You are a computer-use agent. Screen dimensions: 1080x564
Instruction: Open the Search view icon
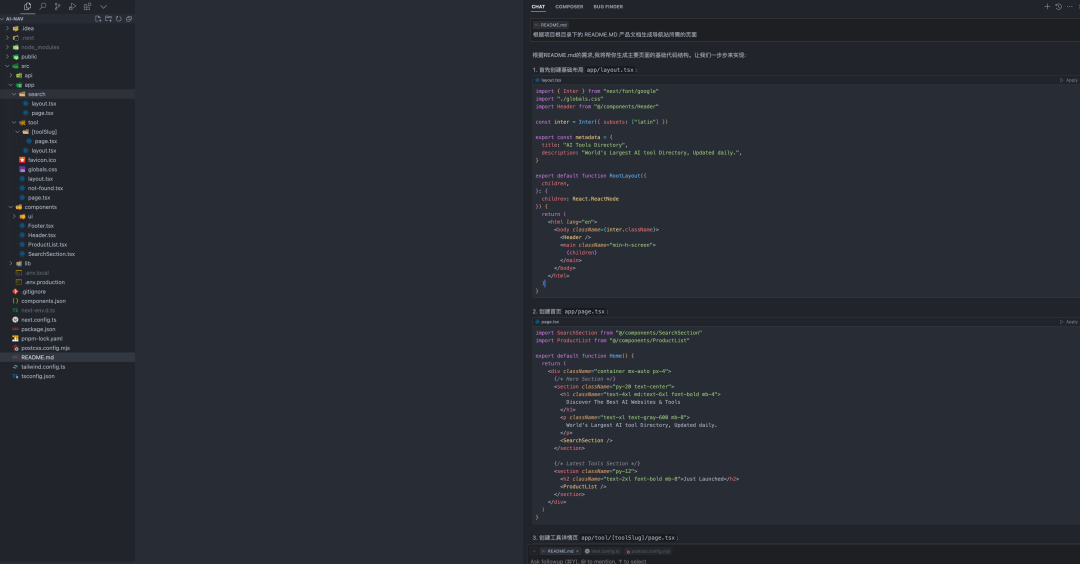pyautogui.click(x=43, y=6)
